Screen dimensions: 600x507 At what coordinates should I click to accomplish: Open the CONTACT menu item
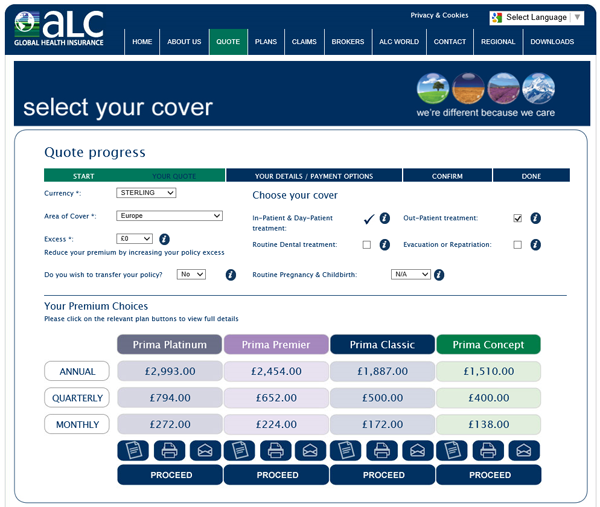[450, 42]
